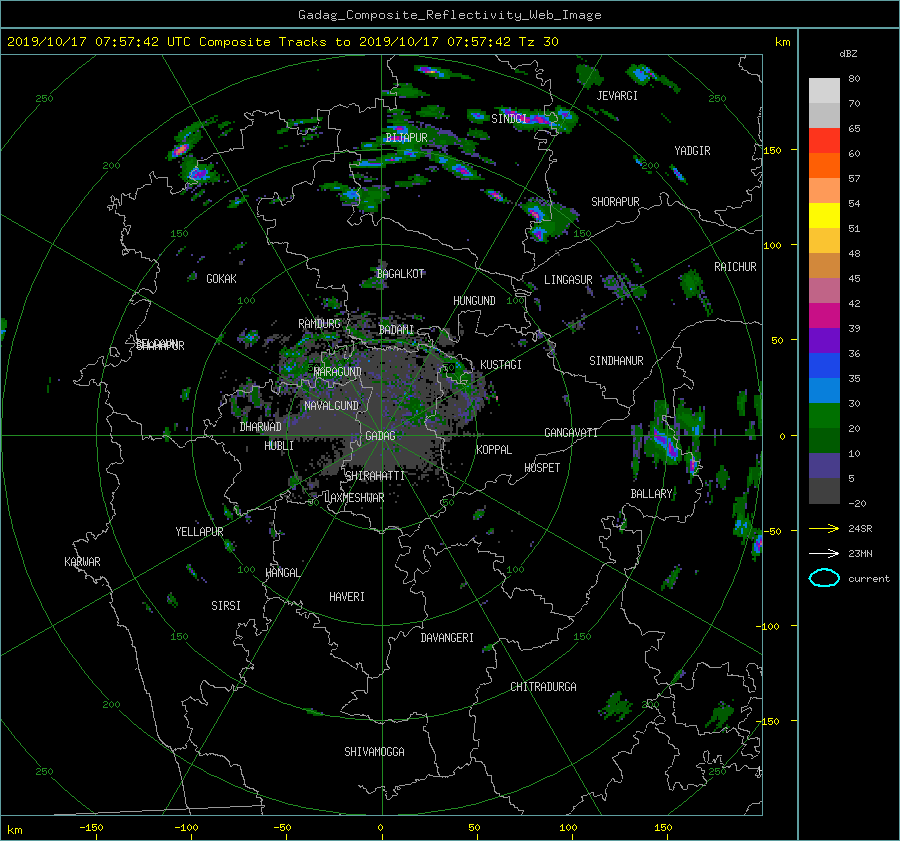This screenshot has height=841, width=900.
Task: Click the SHORAPUR city label
Action: 615,202
